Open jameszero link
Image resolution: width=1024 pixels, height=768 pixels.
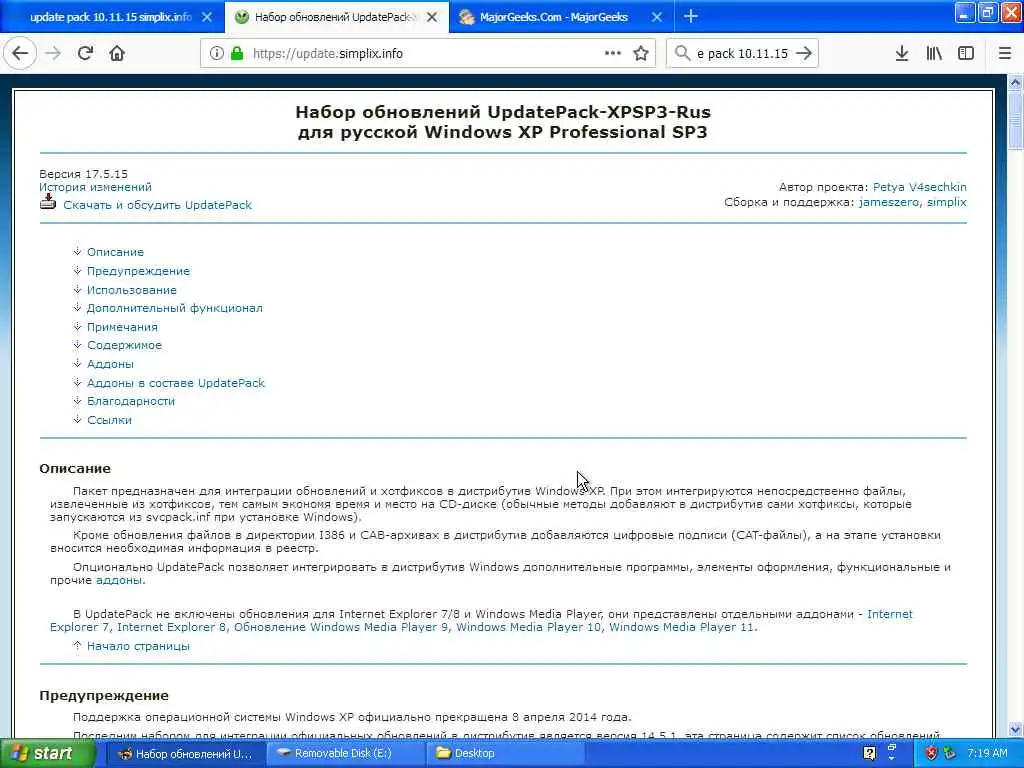889,202
